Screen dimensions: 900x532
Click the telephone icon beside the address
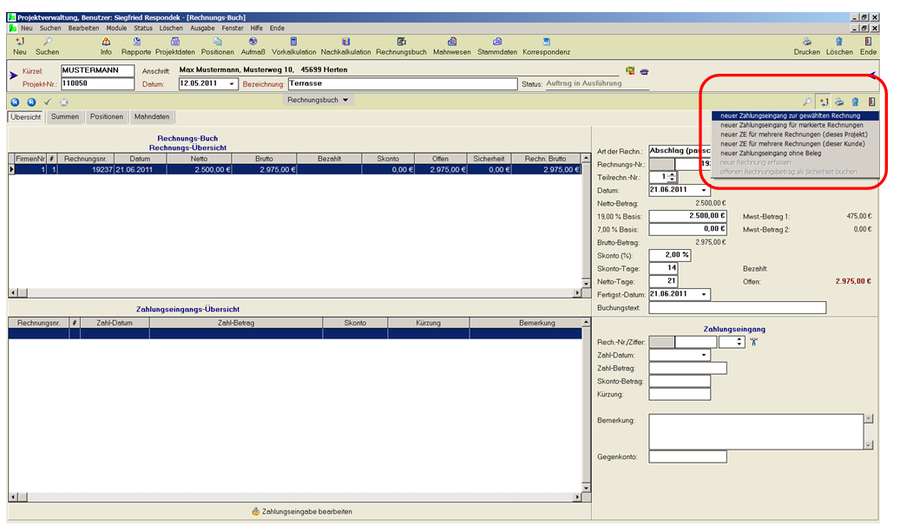pos(645,71)
